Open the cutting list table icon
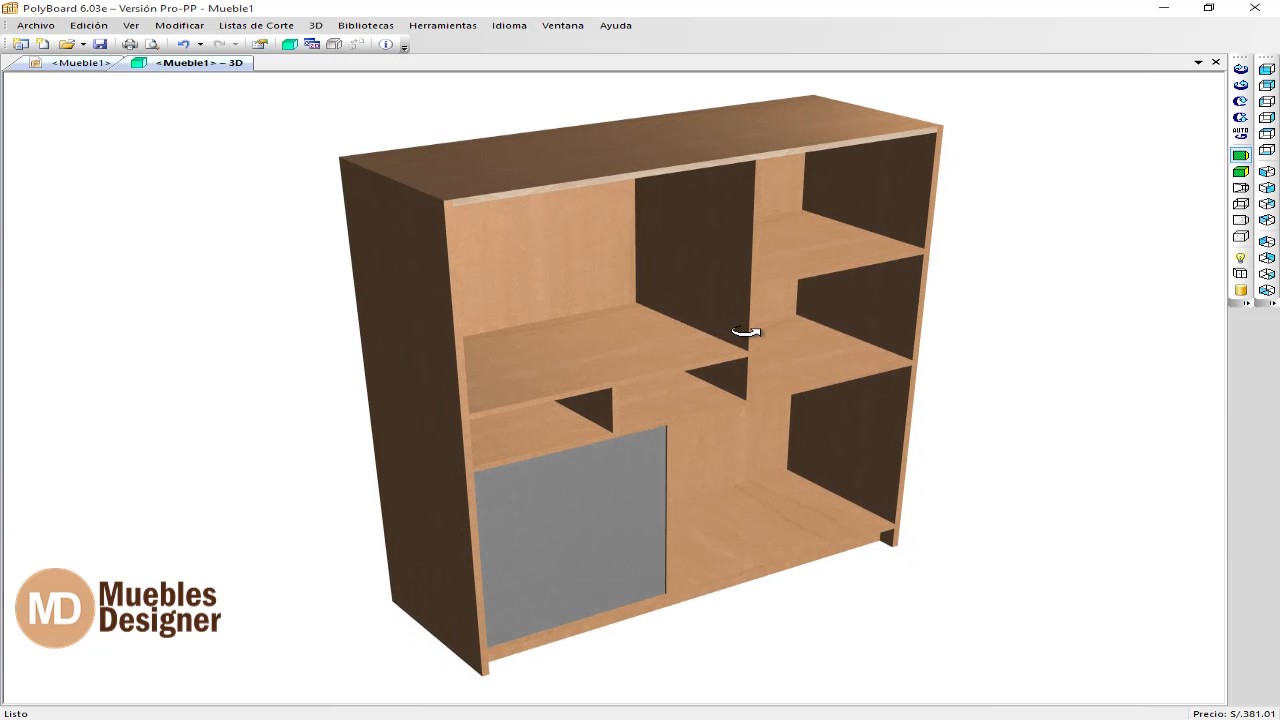Screen dimensions: 1280x720 tap(312, 44)
